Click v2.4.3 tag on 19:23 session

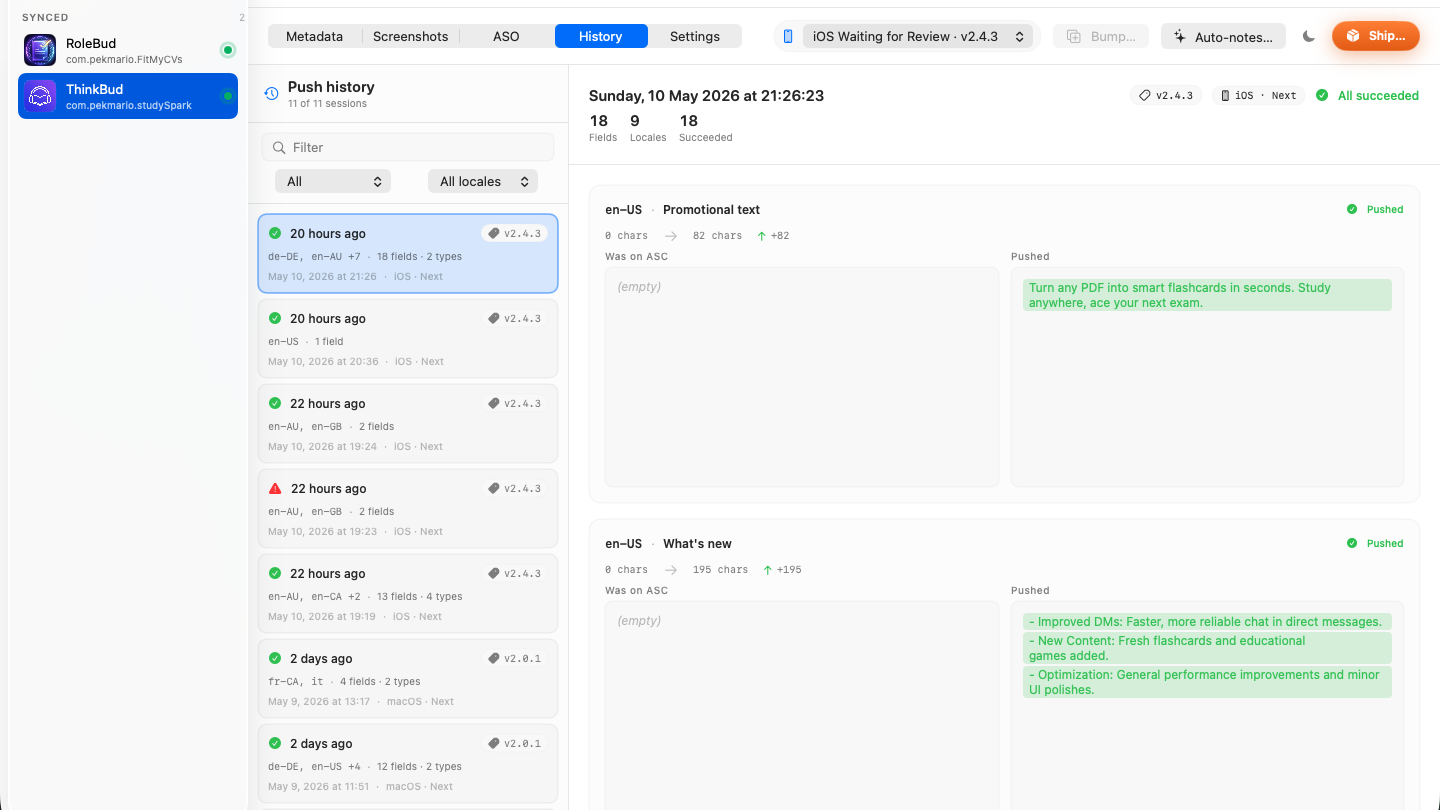[514, 488]
